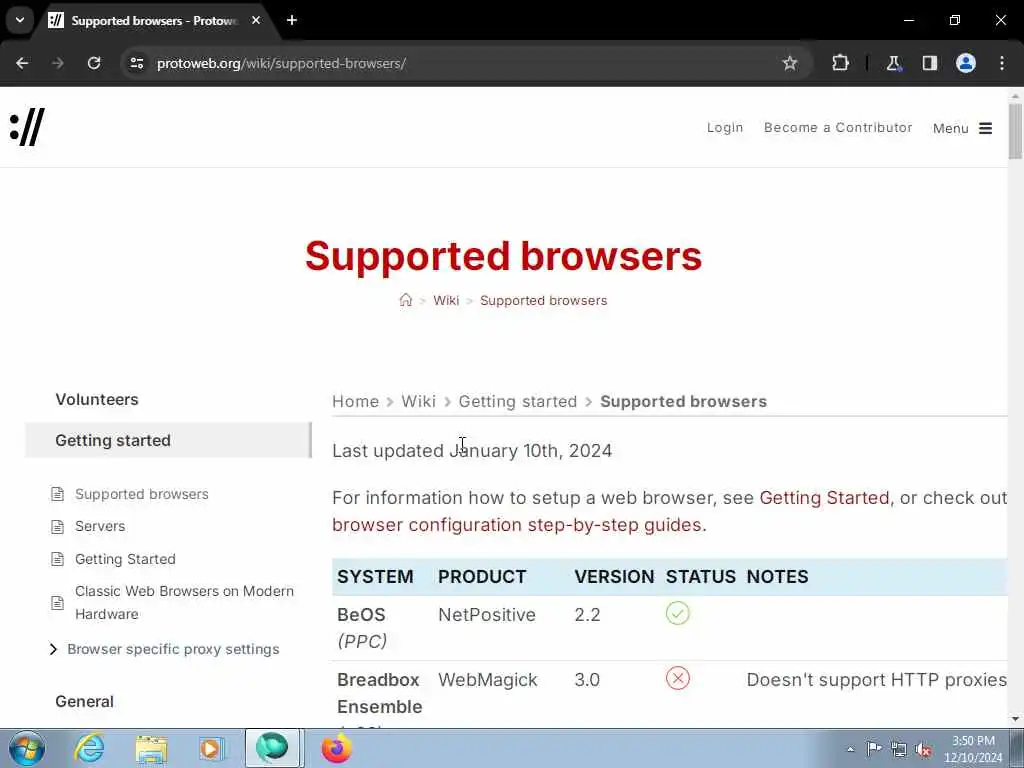Select General in the sidebar

[84, 701]
